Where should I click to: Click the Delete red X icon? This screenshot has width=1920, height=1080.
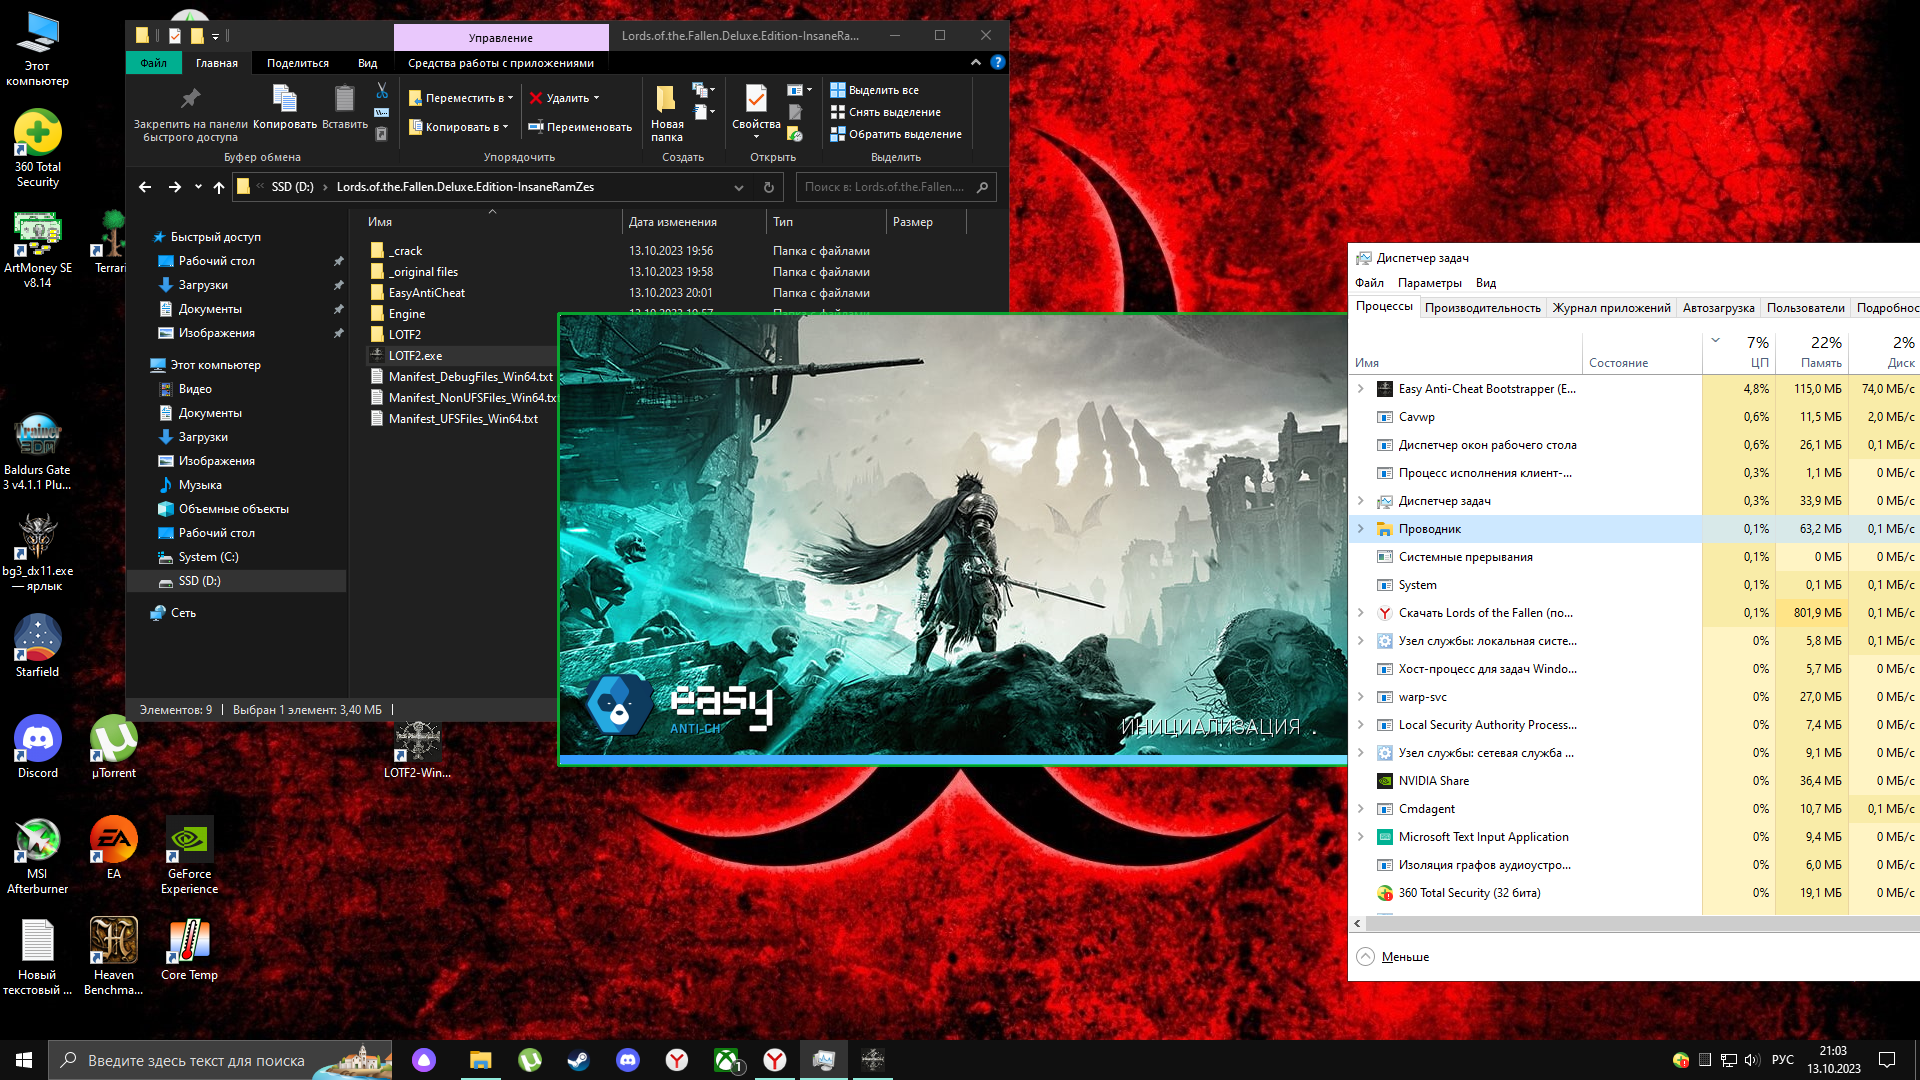click(x=536, y=98)
